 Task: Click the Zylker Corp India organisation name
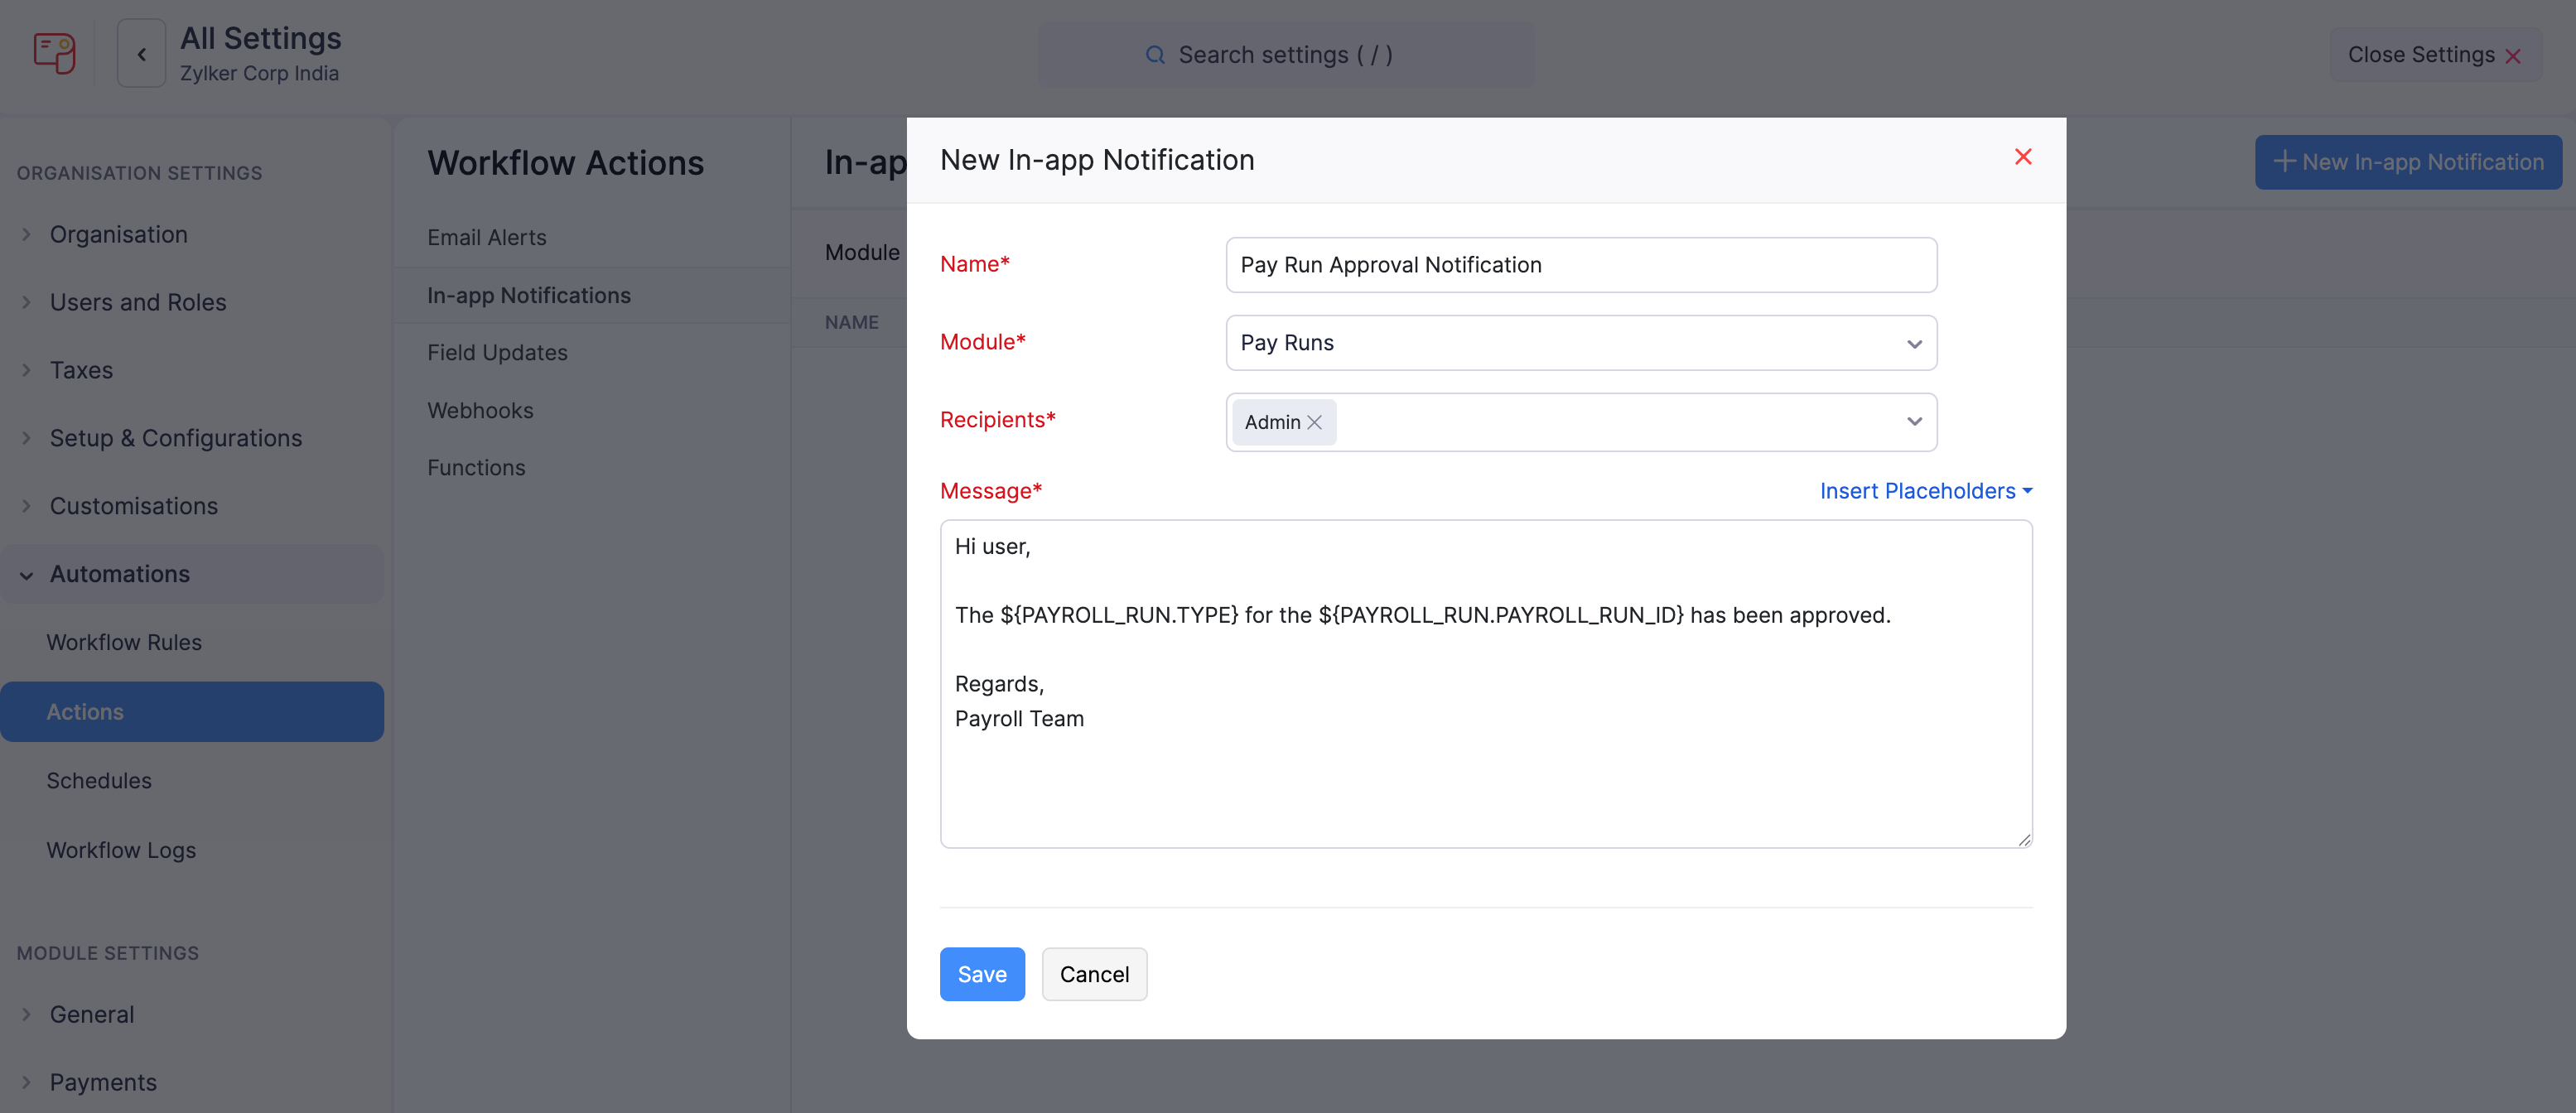259,73
